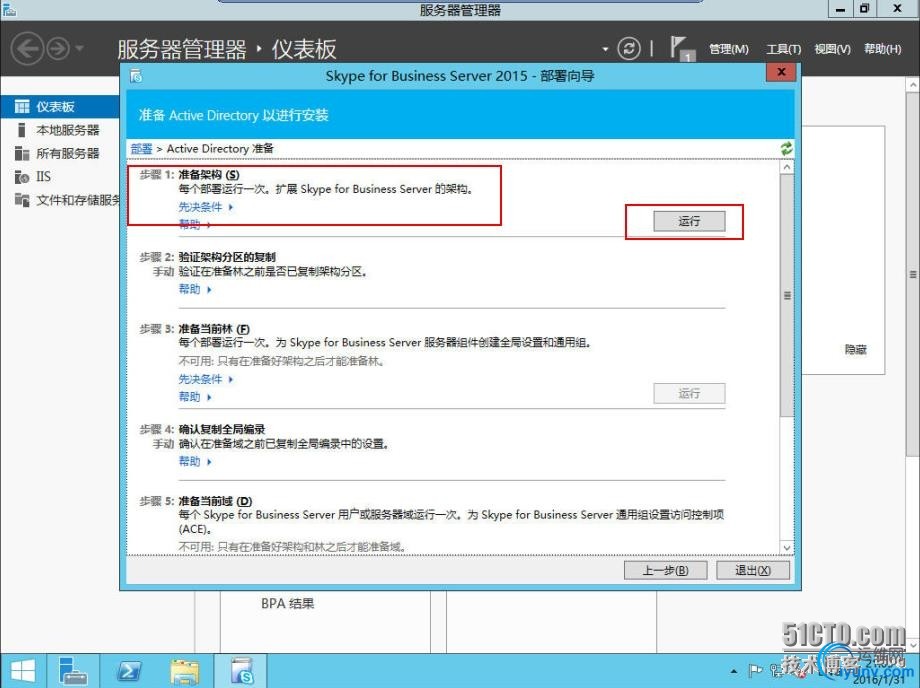Expand 先决条件 under step 3

click(205, 379)
